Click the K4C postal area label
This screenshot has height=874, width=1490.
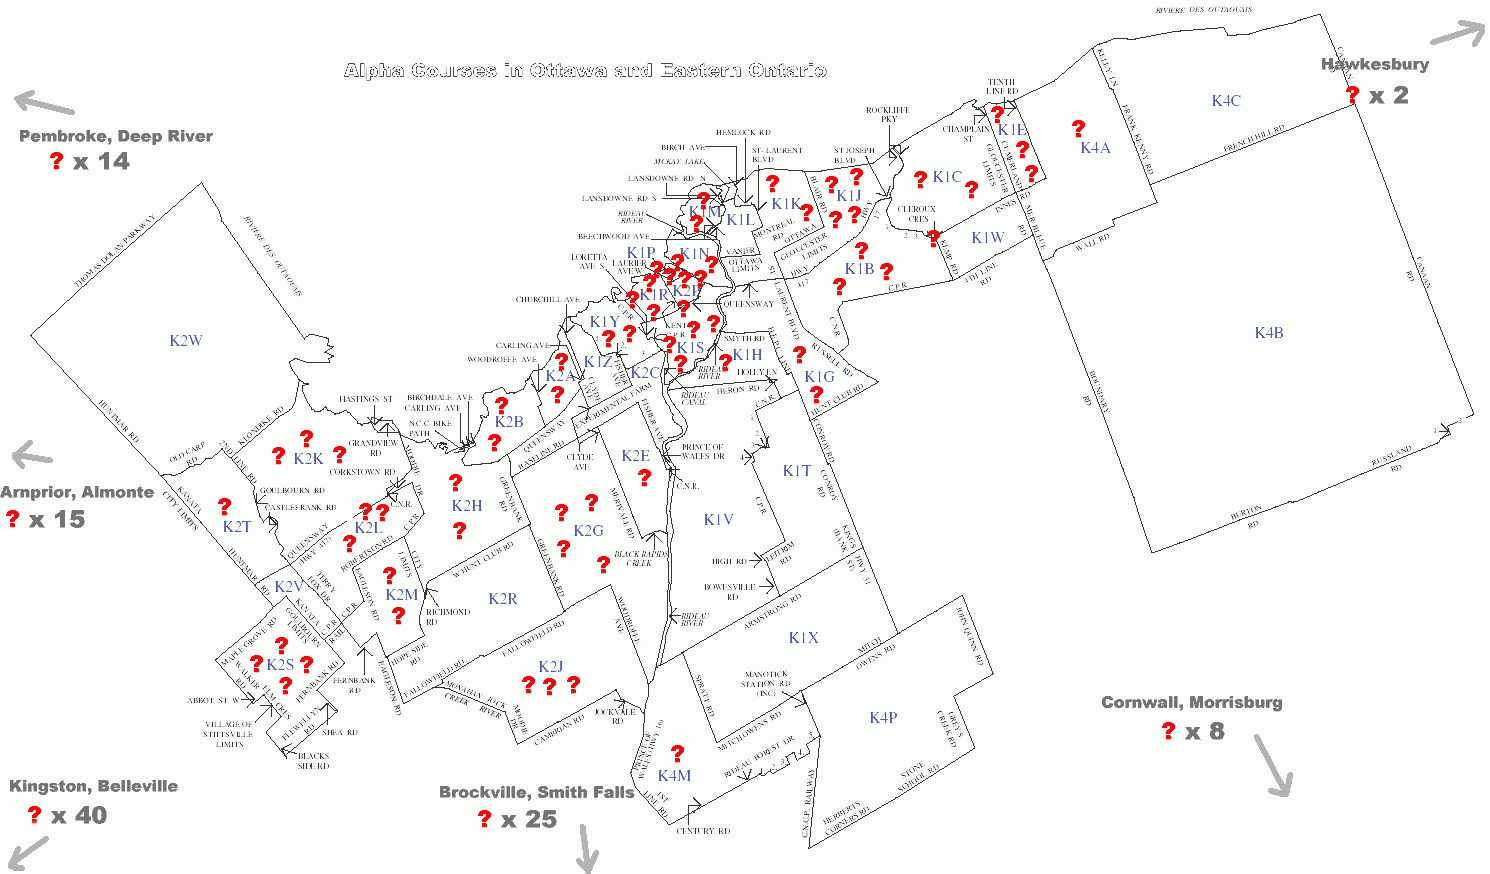pos(1226,100)
